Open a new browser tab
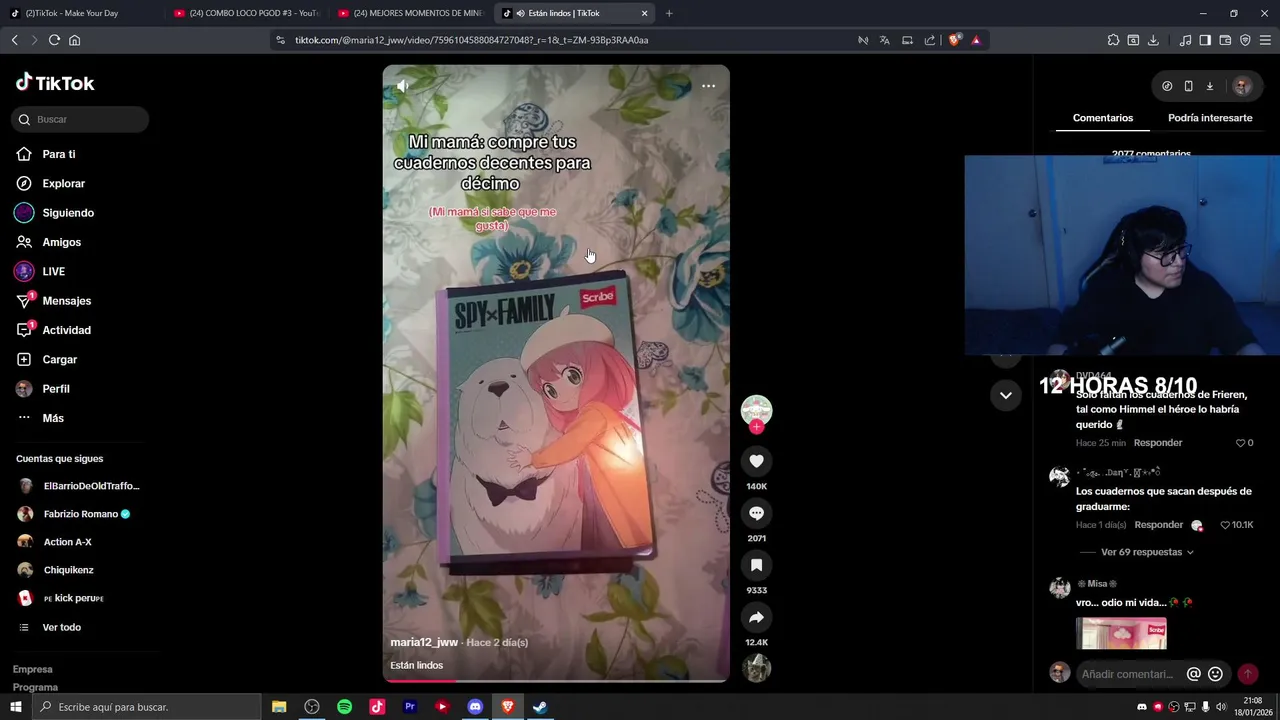The image size is (1280, 720). click(x=669, y=13)
